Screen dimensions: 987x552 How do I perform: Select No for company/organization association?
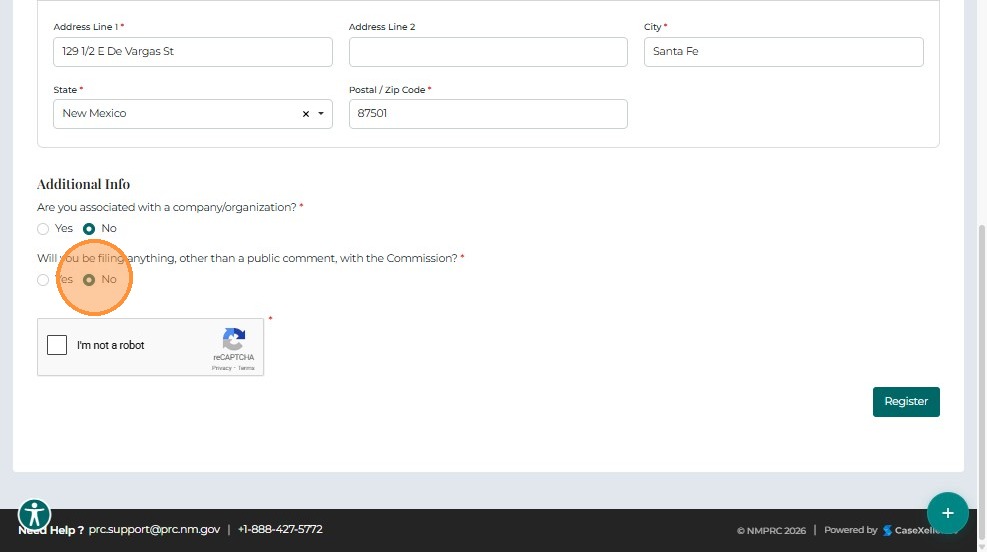pos(89,228)
